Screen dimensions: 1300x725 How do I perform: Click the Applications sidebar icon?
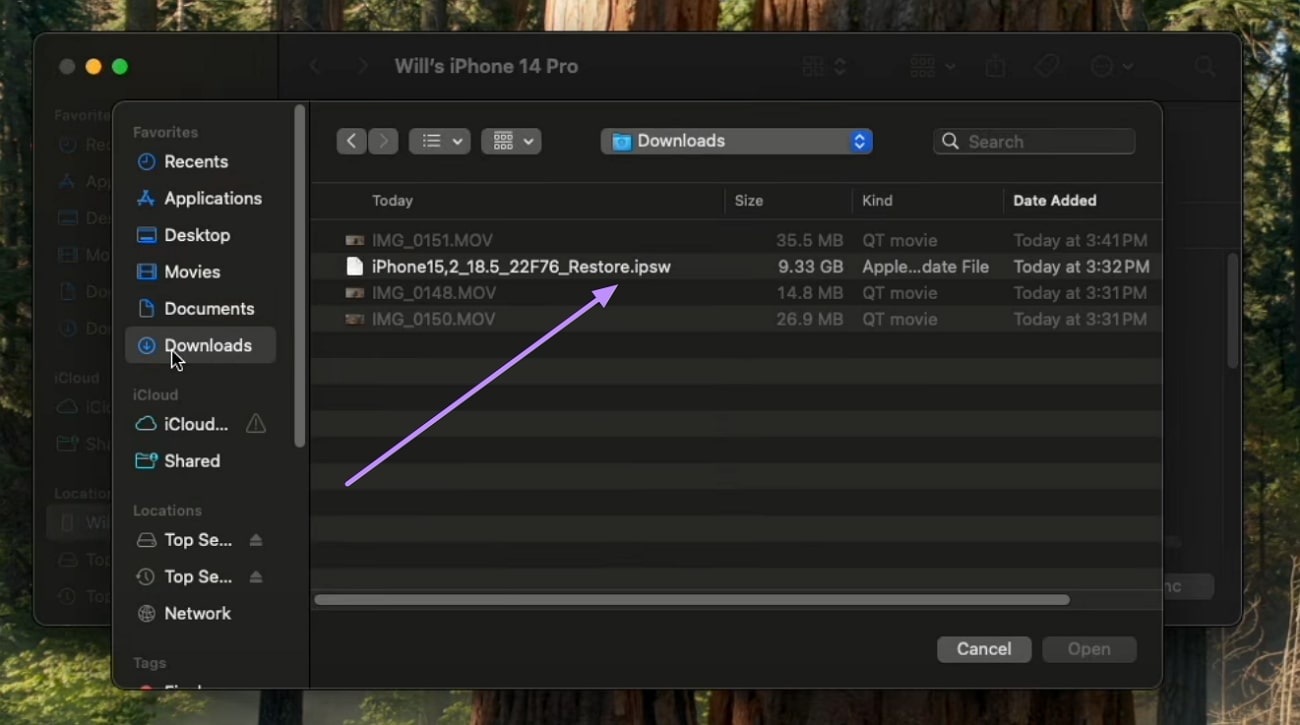146,198
